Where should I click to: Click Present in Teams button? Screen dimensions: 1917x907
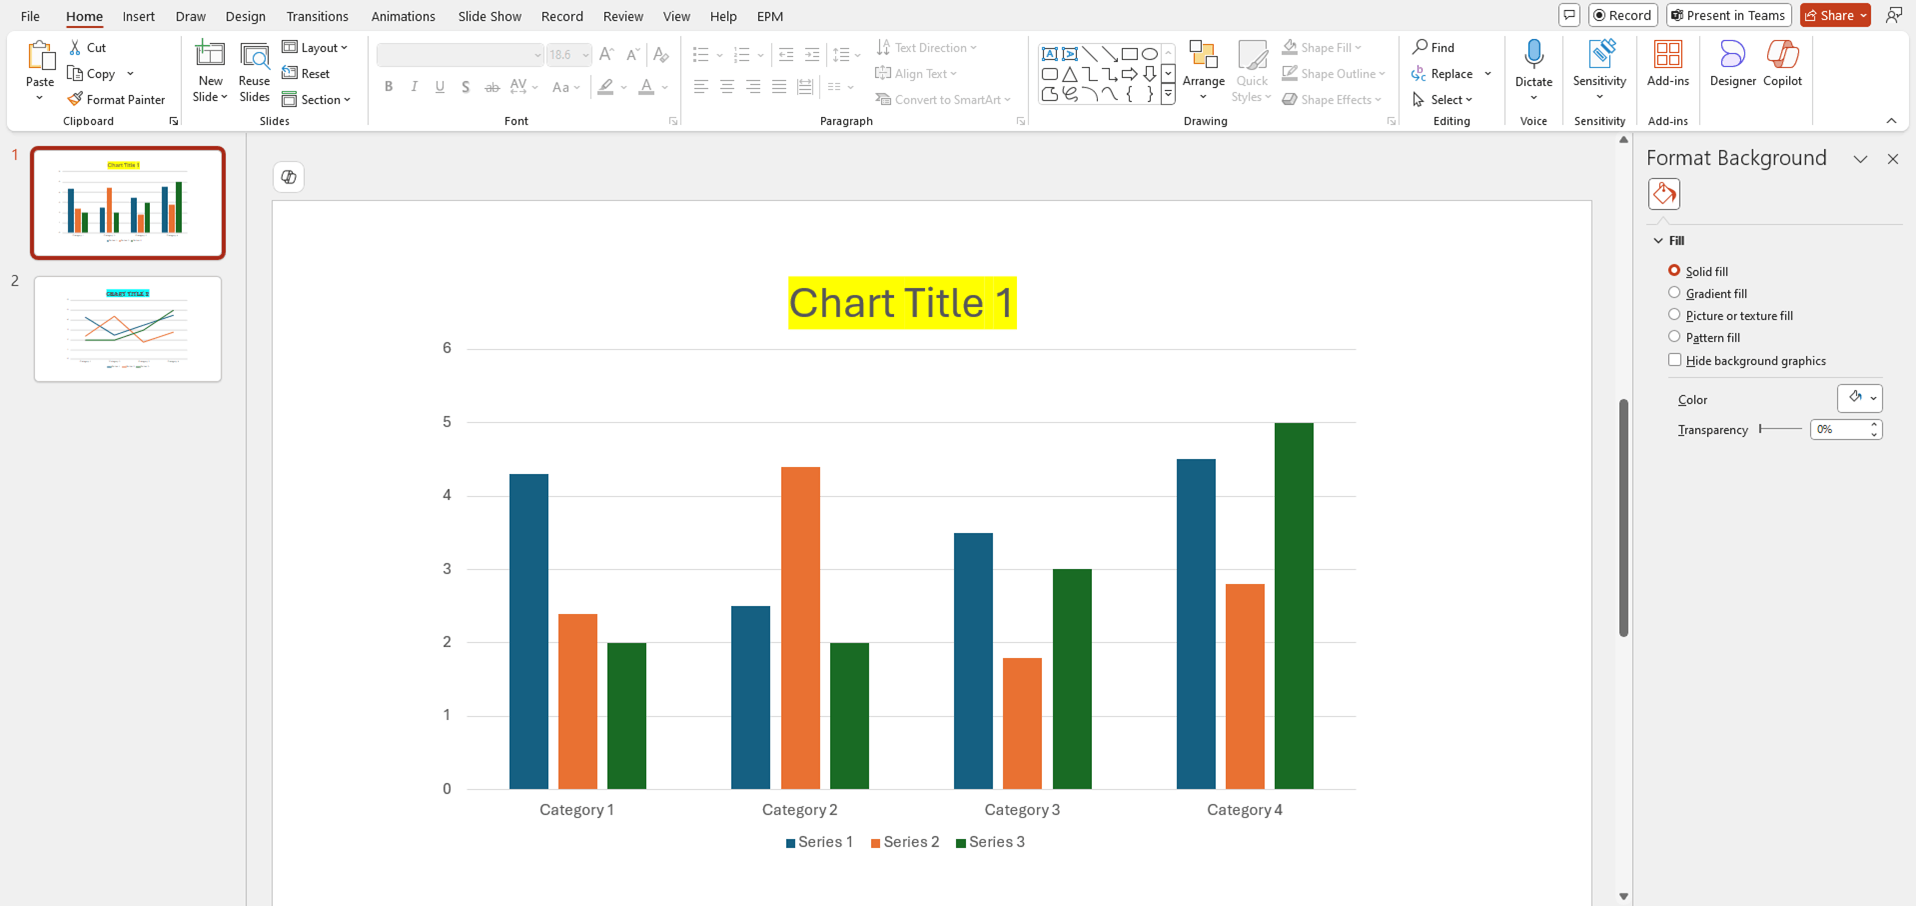point(1728,15)
